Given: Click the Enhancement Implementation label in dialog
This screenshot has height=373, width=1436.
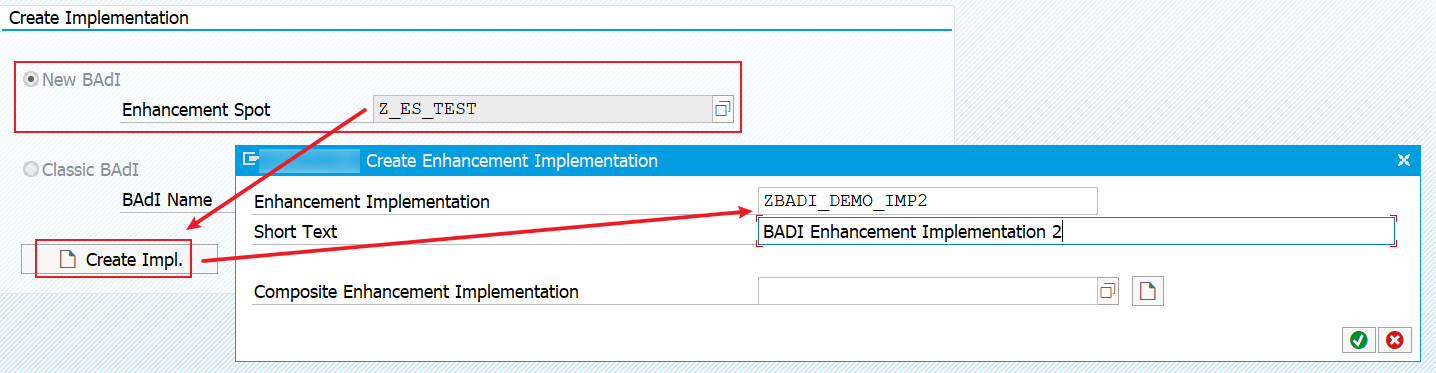Looking at the screenshot, I should [372, 202].
